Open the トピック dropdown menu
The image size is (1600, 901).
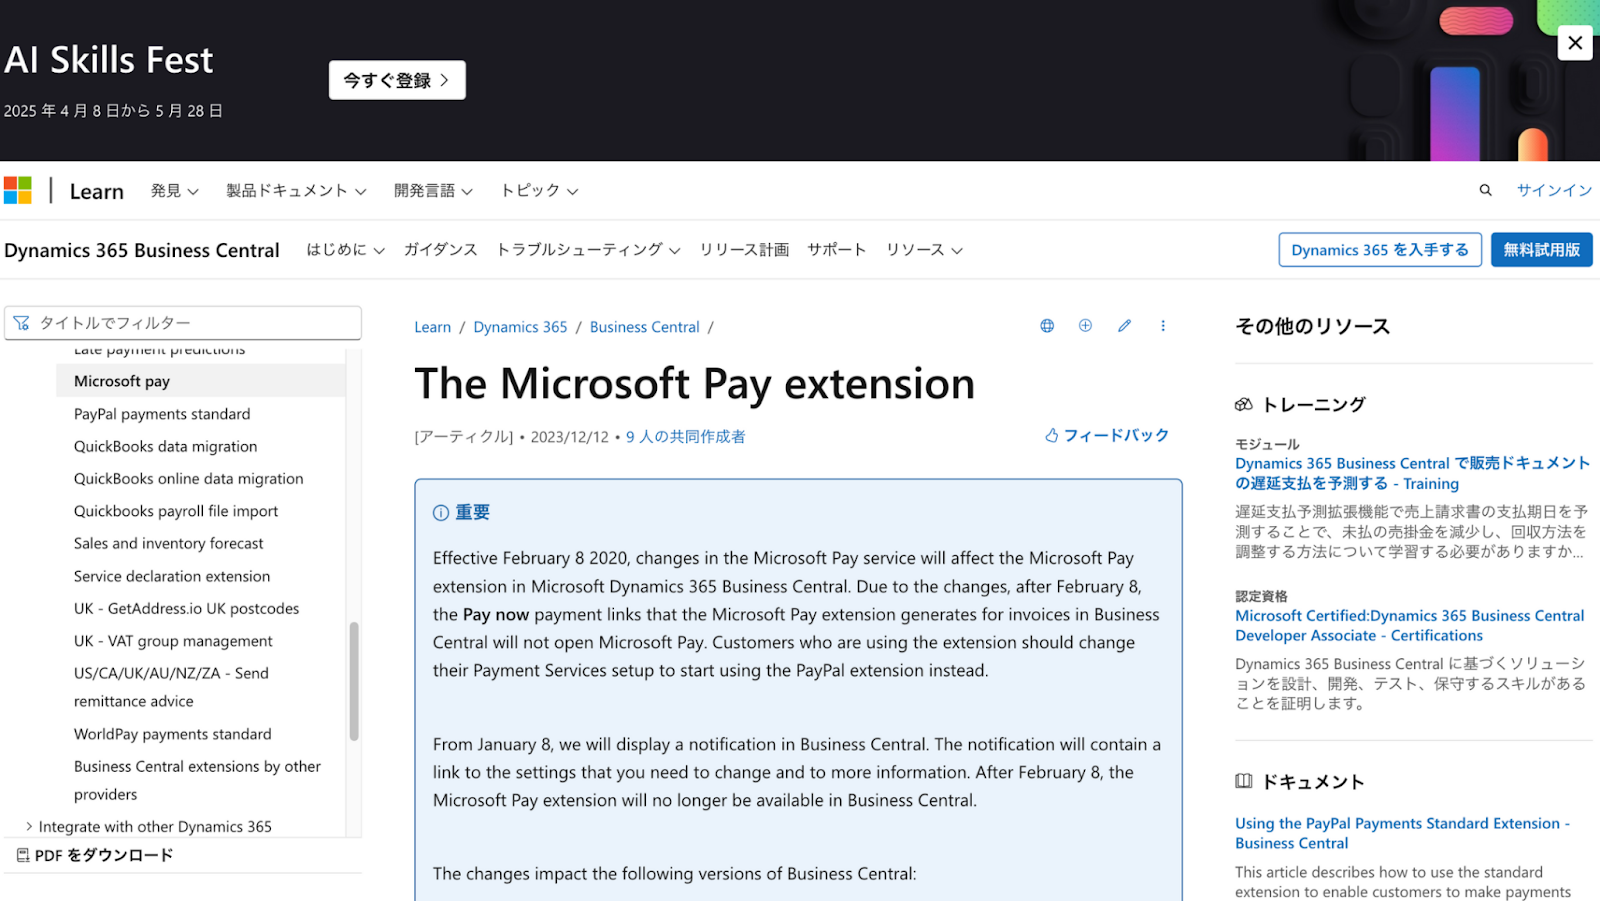point(539,191)
